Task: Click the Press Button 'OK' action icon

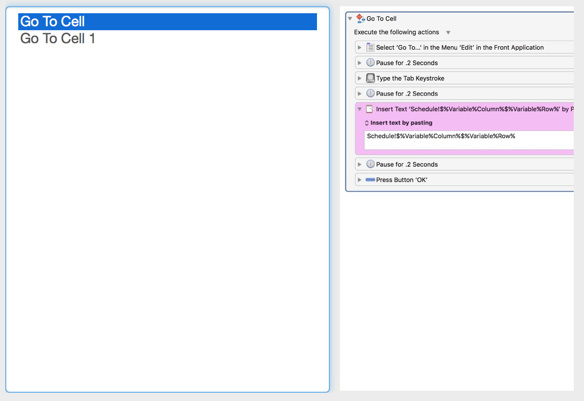Action: tap(370, 180)
